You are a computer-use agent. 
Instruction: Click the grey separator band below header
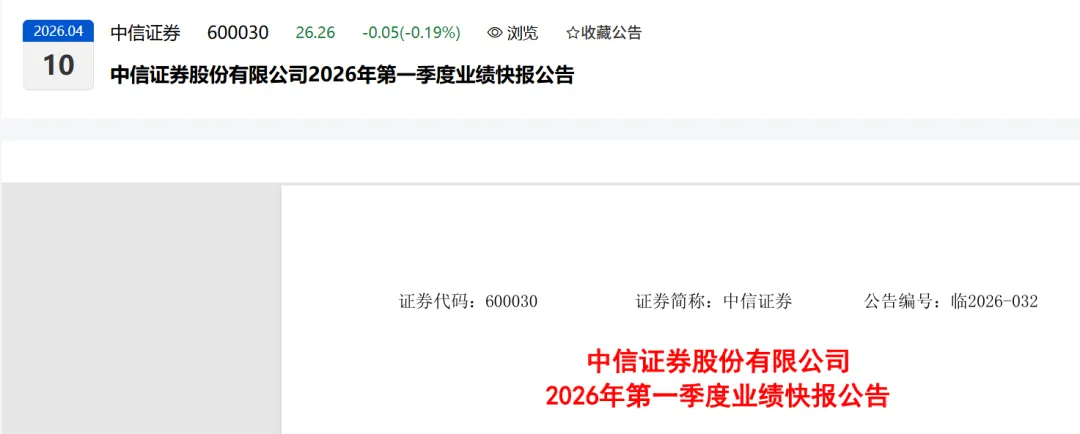coord(540,129)
